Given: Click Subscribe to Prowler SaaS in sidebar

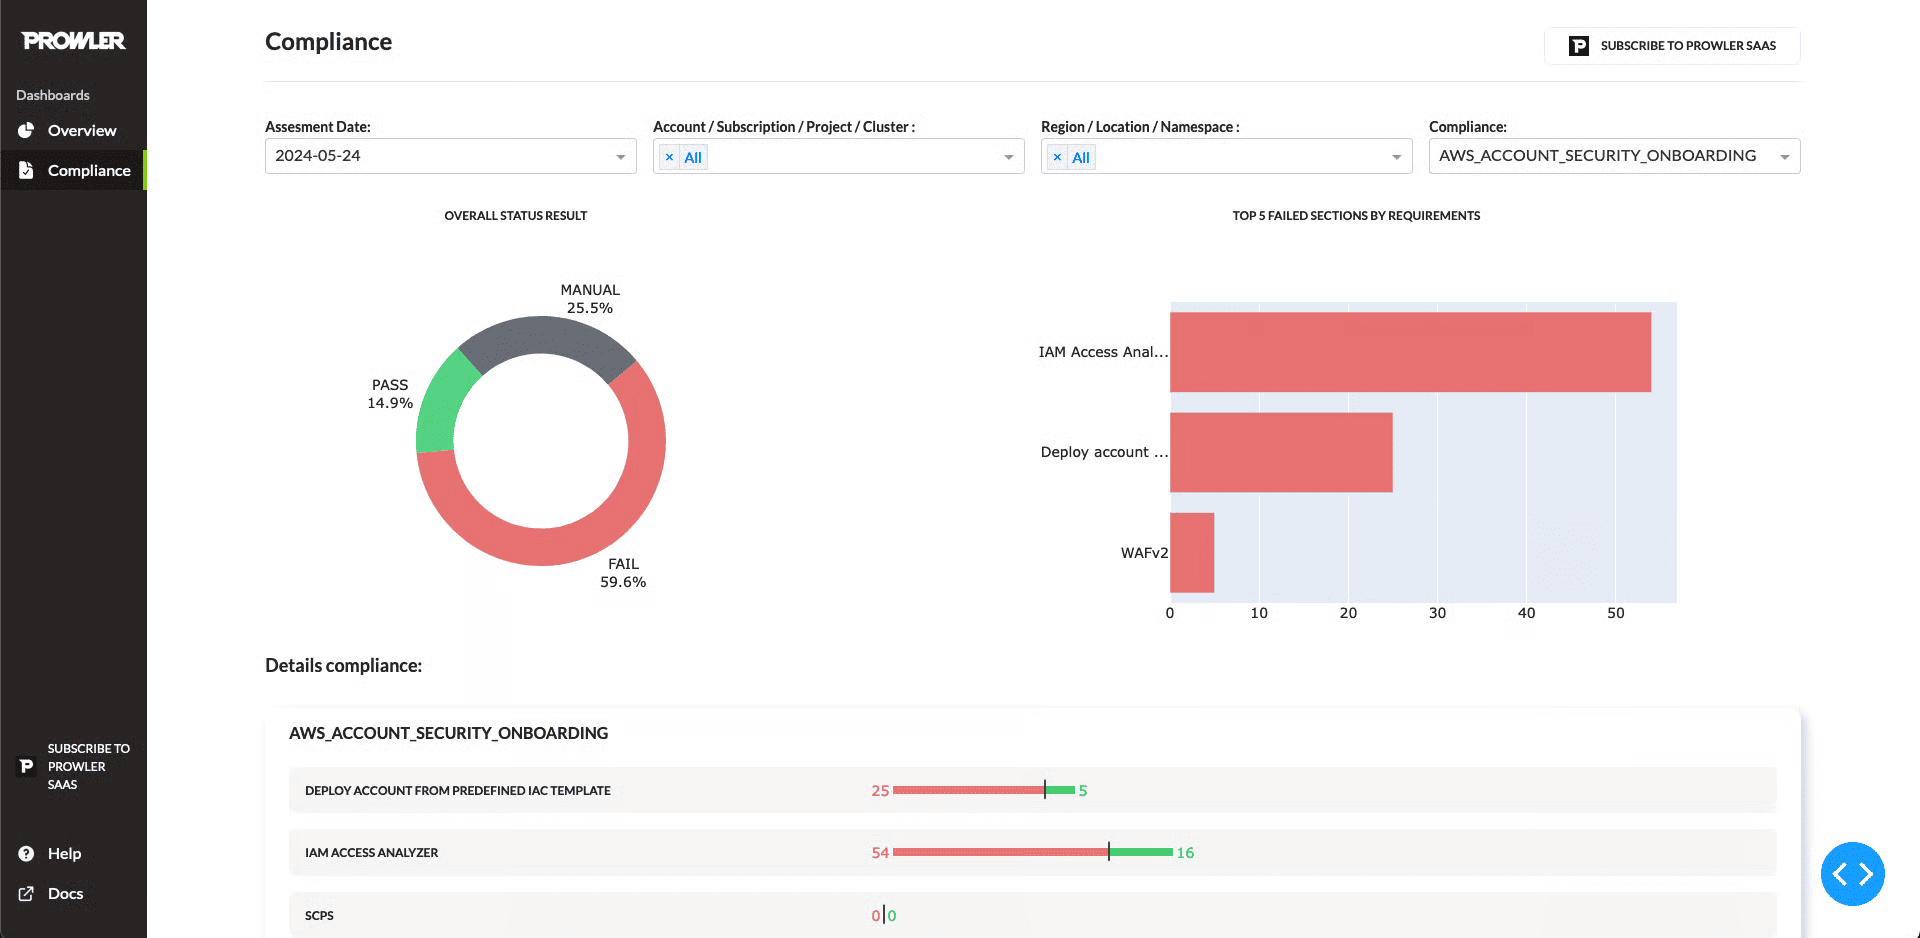Looking at the screenshot, I should coord(73,766).
